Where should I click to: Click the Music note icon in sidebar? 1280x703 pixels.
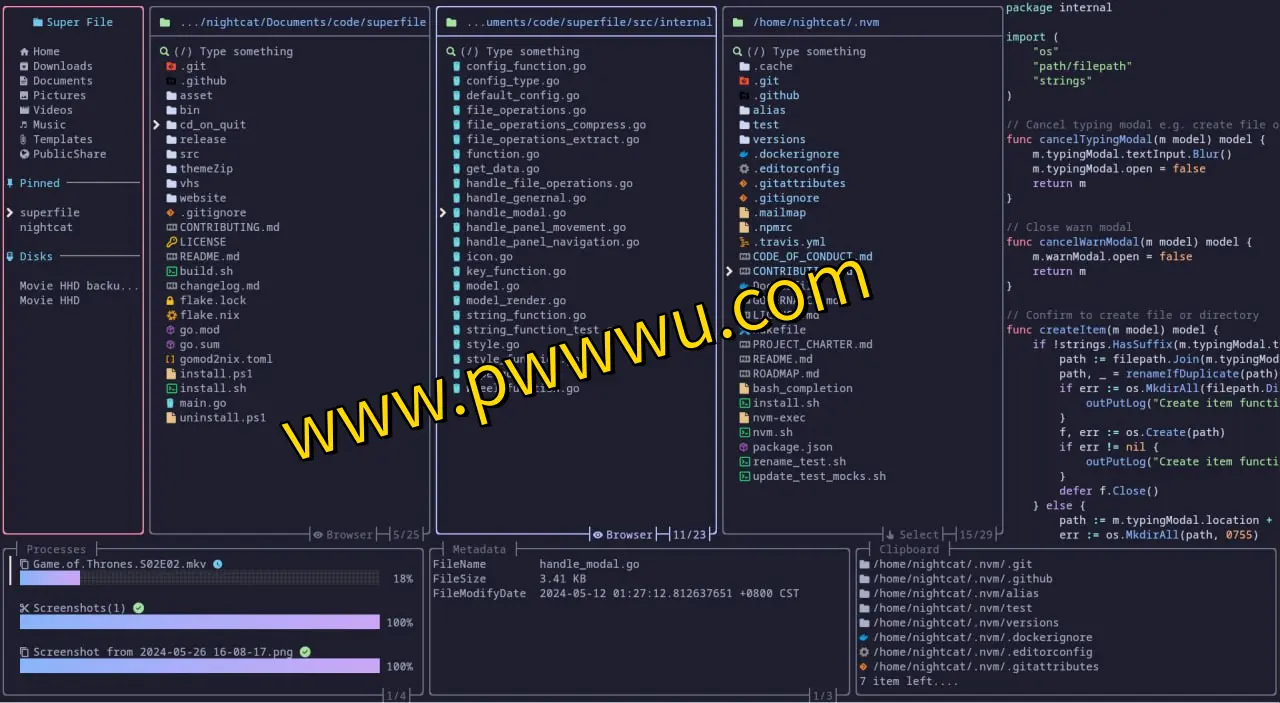click(24, 125)
